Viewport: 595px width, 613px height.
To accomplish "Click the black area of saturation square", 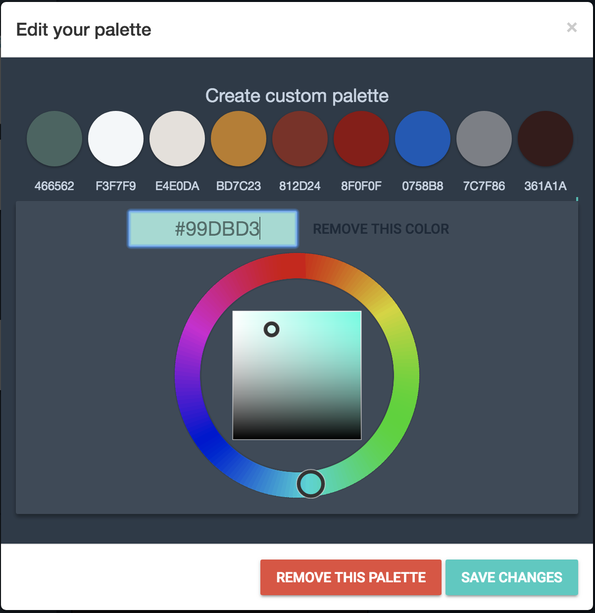I will click(297, 430).
